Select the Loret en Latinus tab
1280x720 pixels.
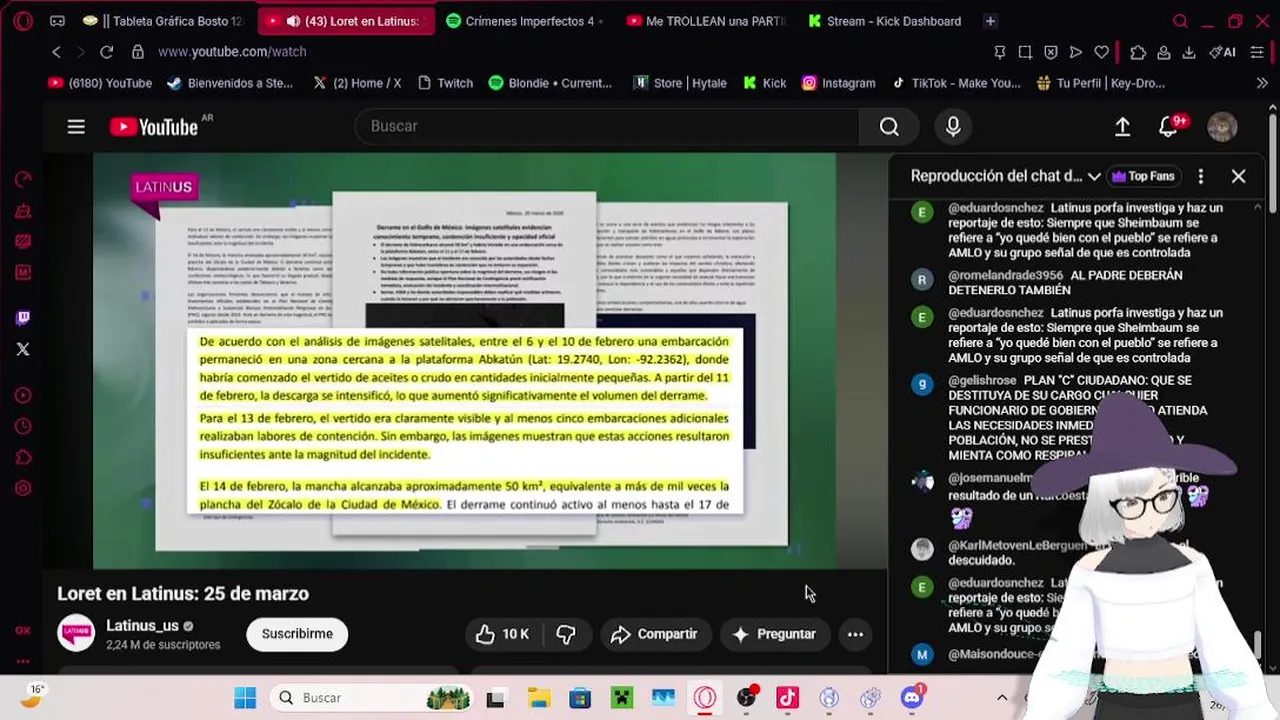[x=346, y=21]
